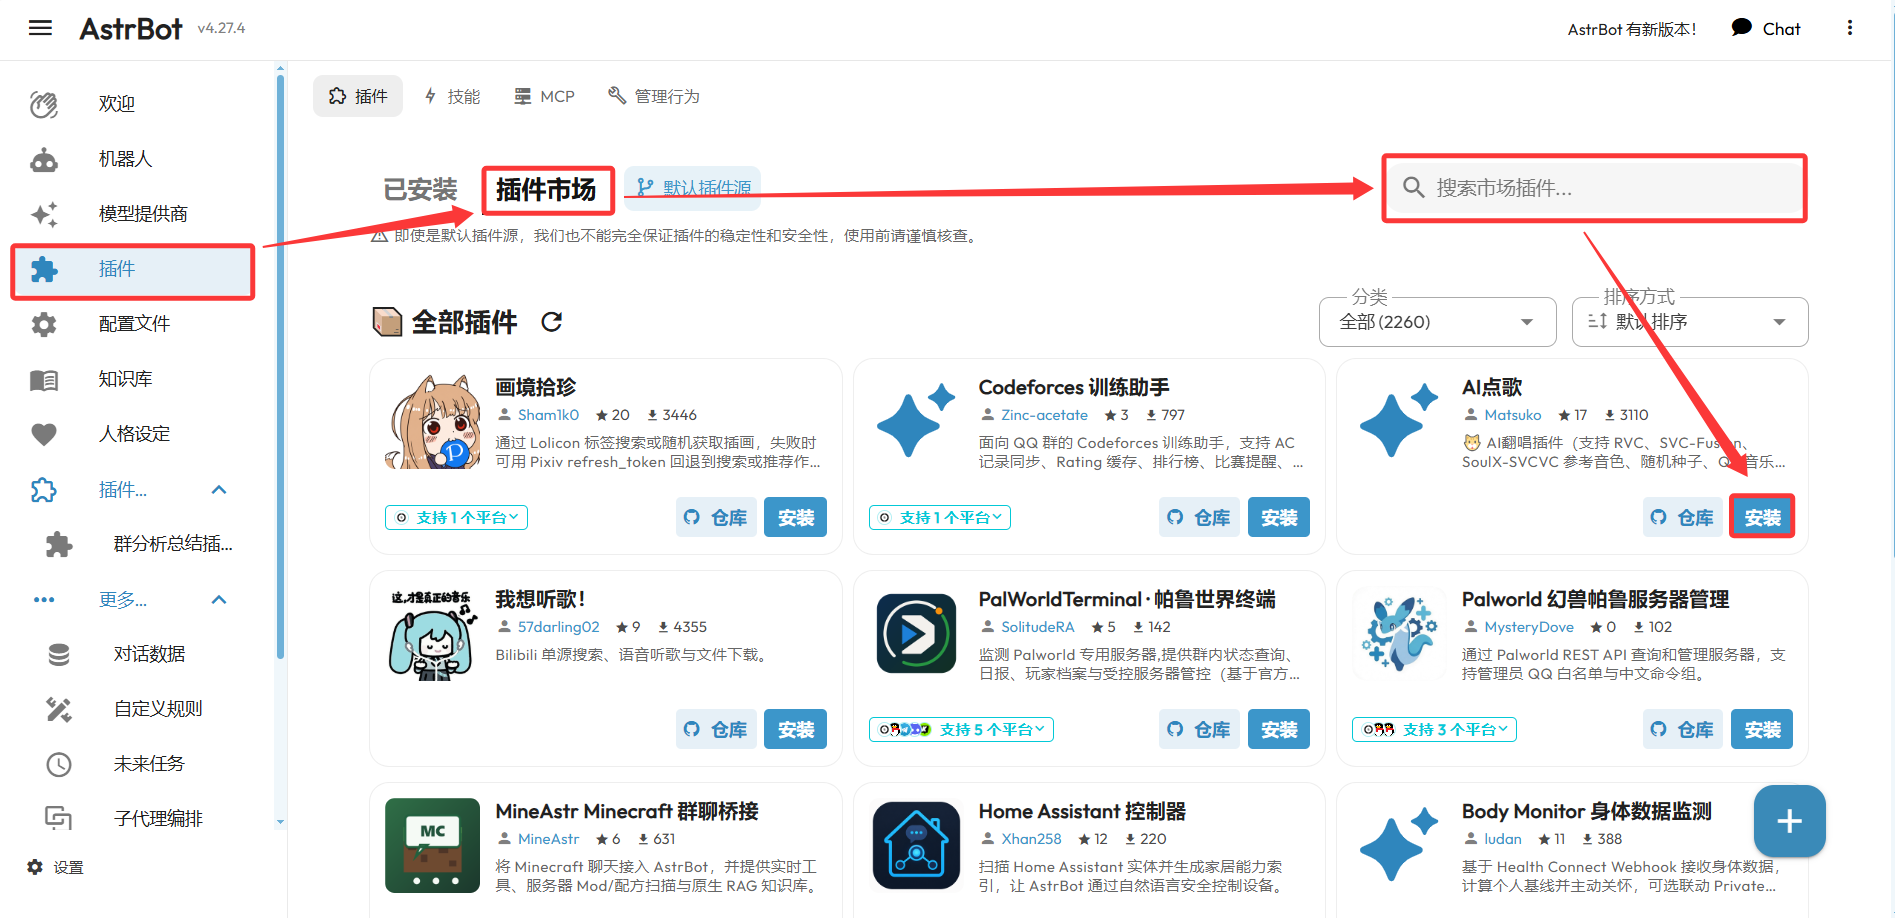Click the 画境拾珍 plugin avatar
The image size is (1895, 918).
pyautogui.click(x=432, y=422)
